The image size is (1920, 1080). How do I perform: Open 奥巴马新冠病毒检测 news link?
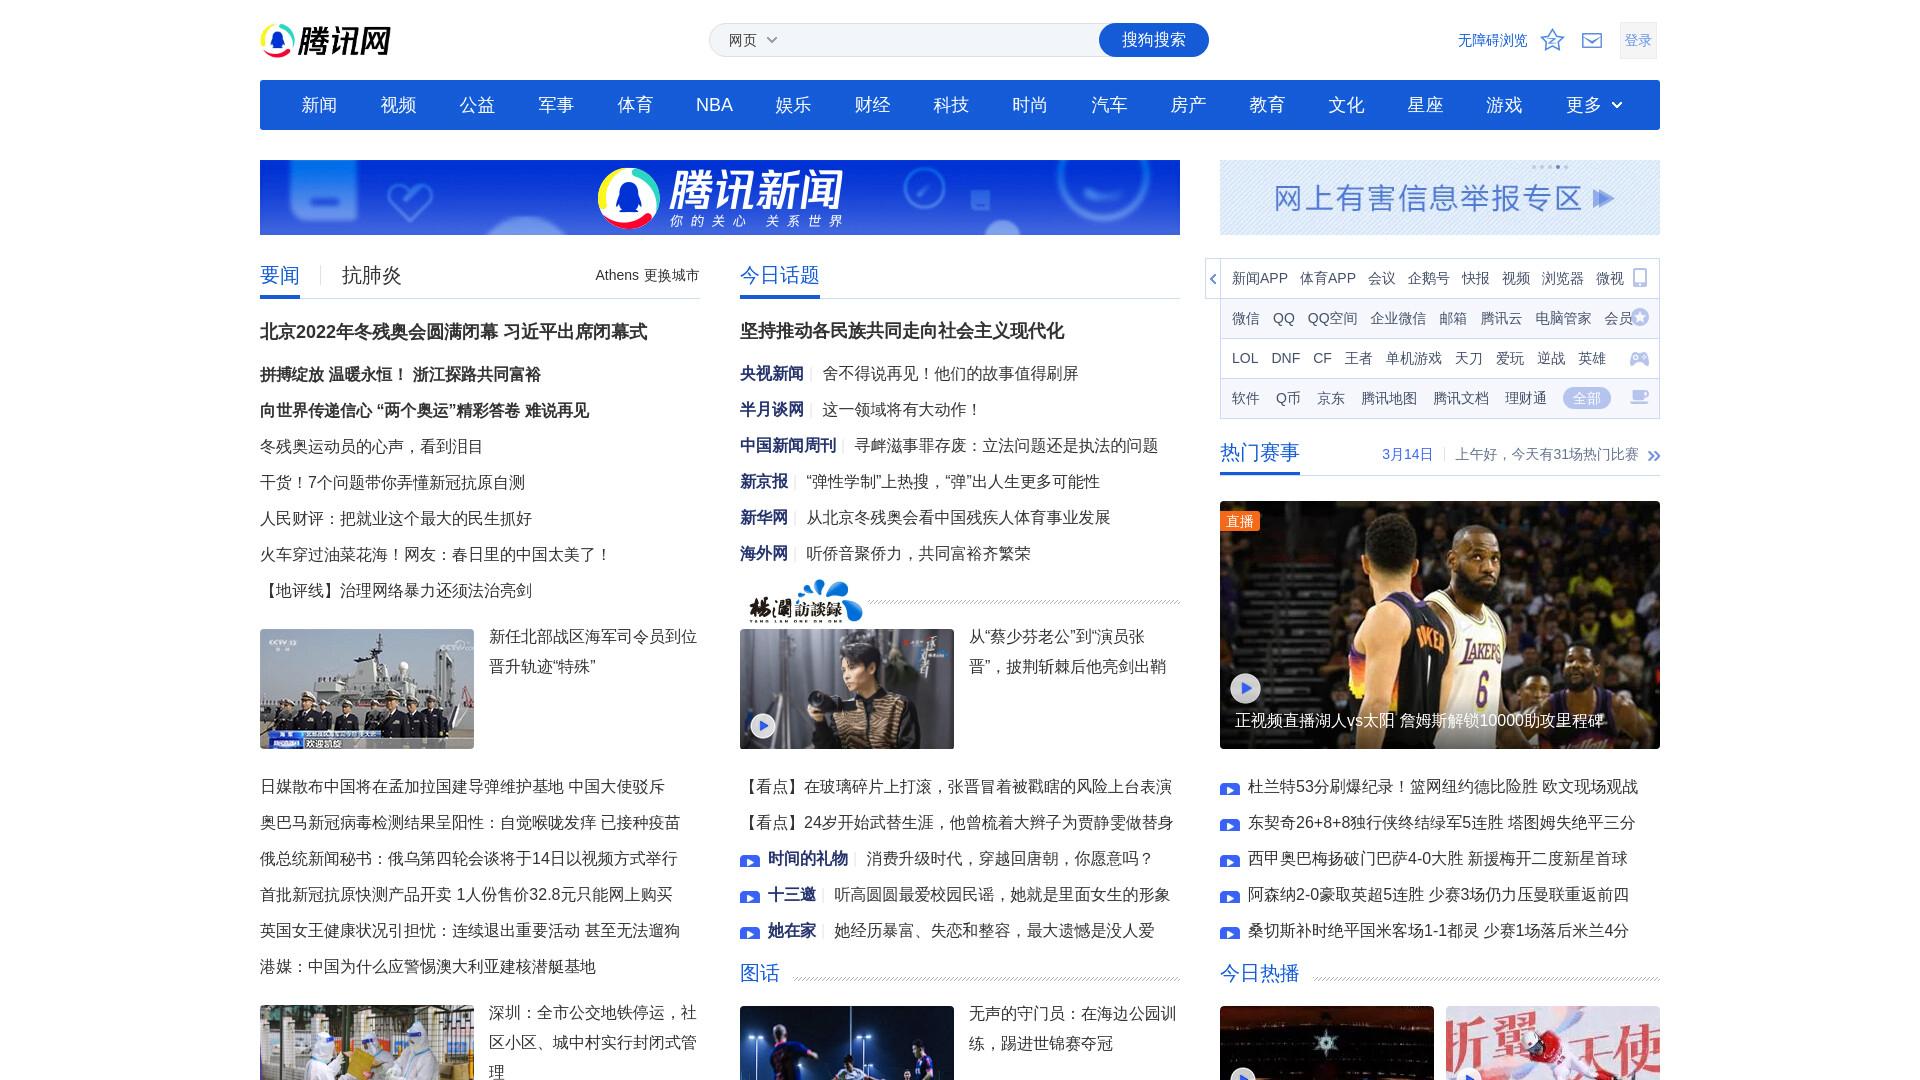click(x=470, y=822)
